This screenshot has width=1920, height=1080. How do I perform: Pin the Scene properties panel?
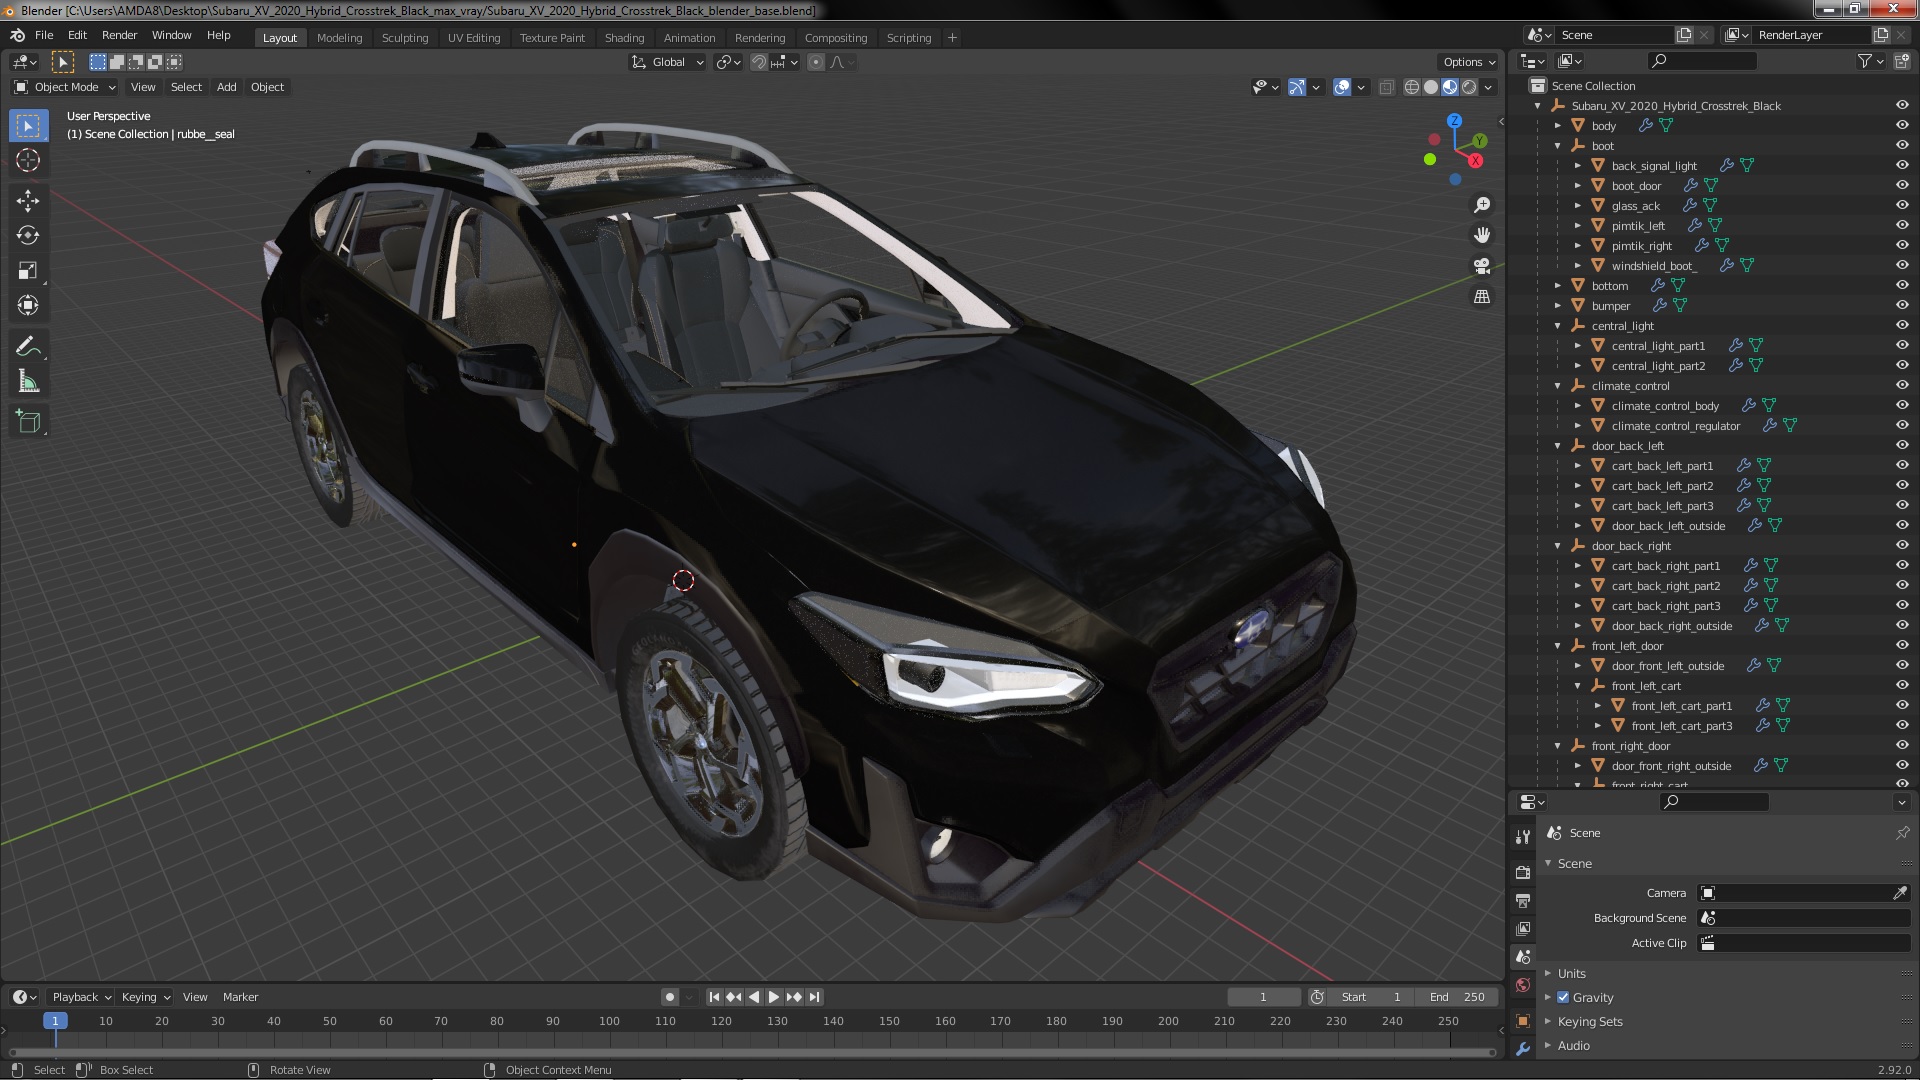(1902, 833)
